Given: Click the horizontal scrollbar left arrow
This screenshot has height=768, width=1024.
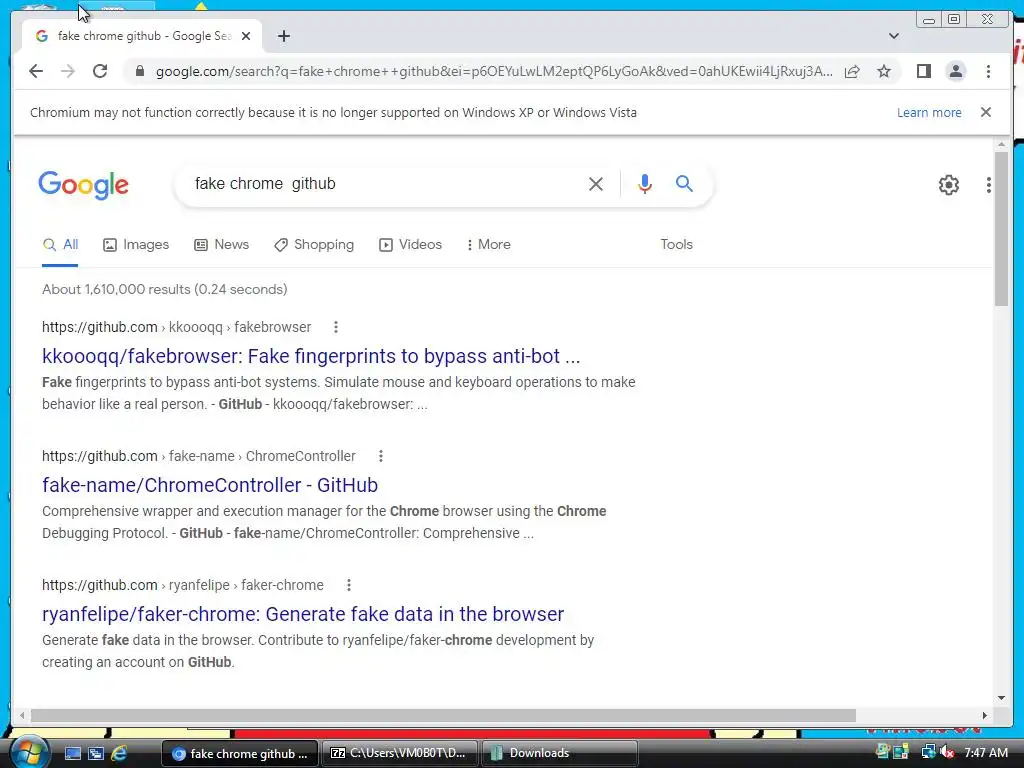Looking at the screenshot, I should click(x=22, y=716).
